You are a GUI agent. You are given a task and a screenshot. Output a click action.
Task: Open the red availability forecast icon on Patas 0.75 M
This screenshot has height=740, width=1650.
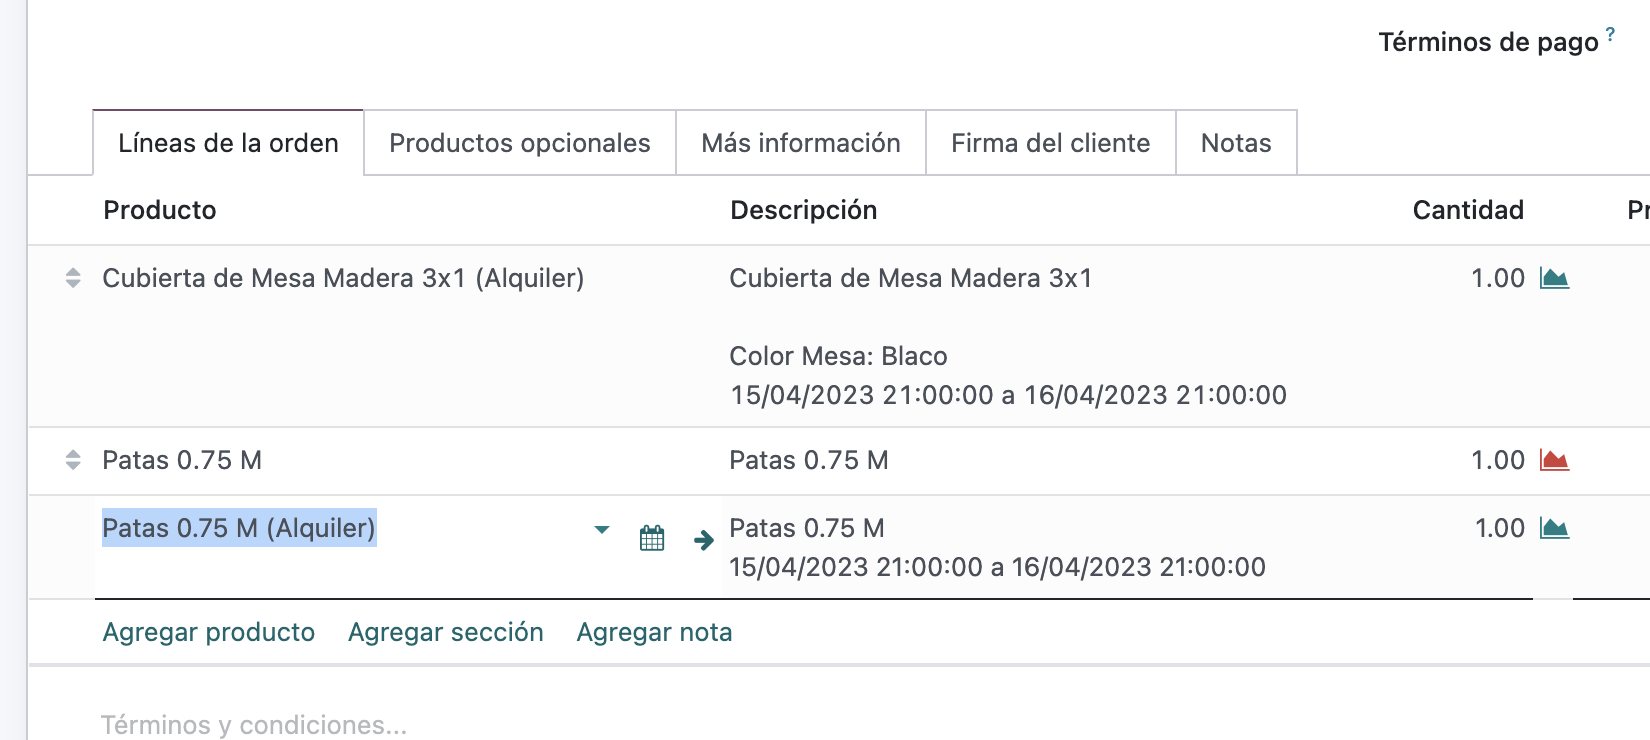[x=1553, y=460]
